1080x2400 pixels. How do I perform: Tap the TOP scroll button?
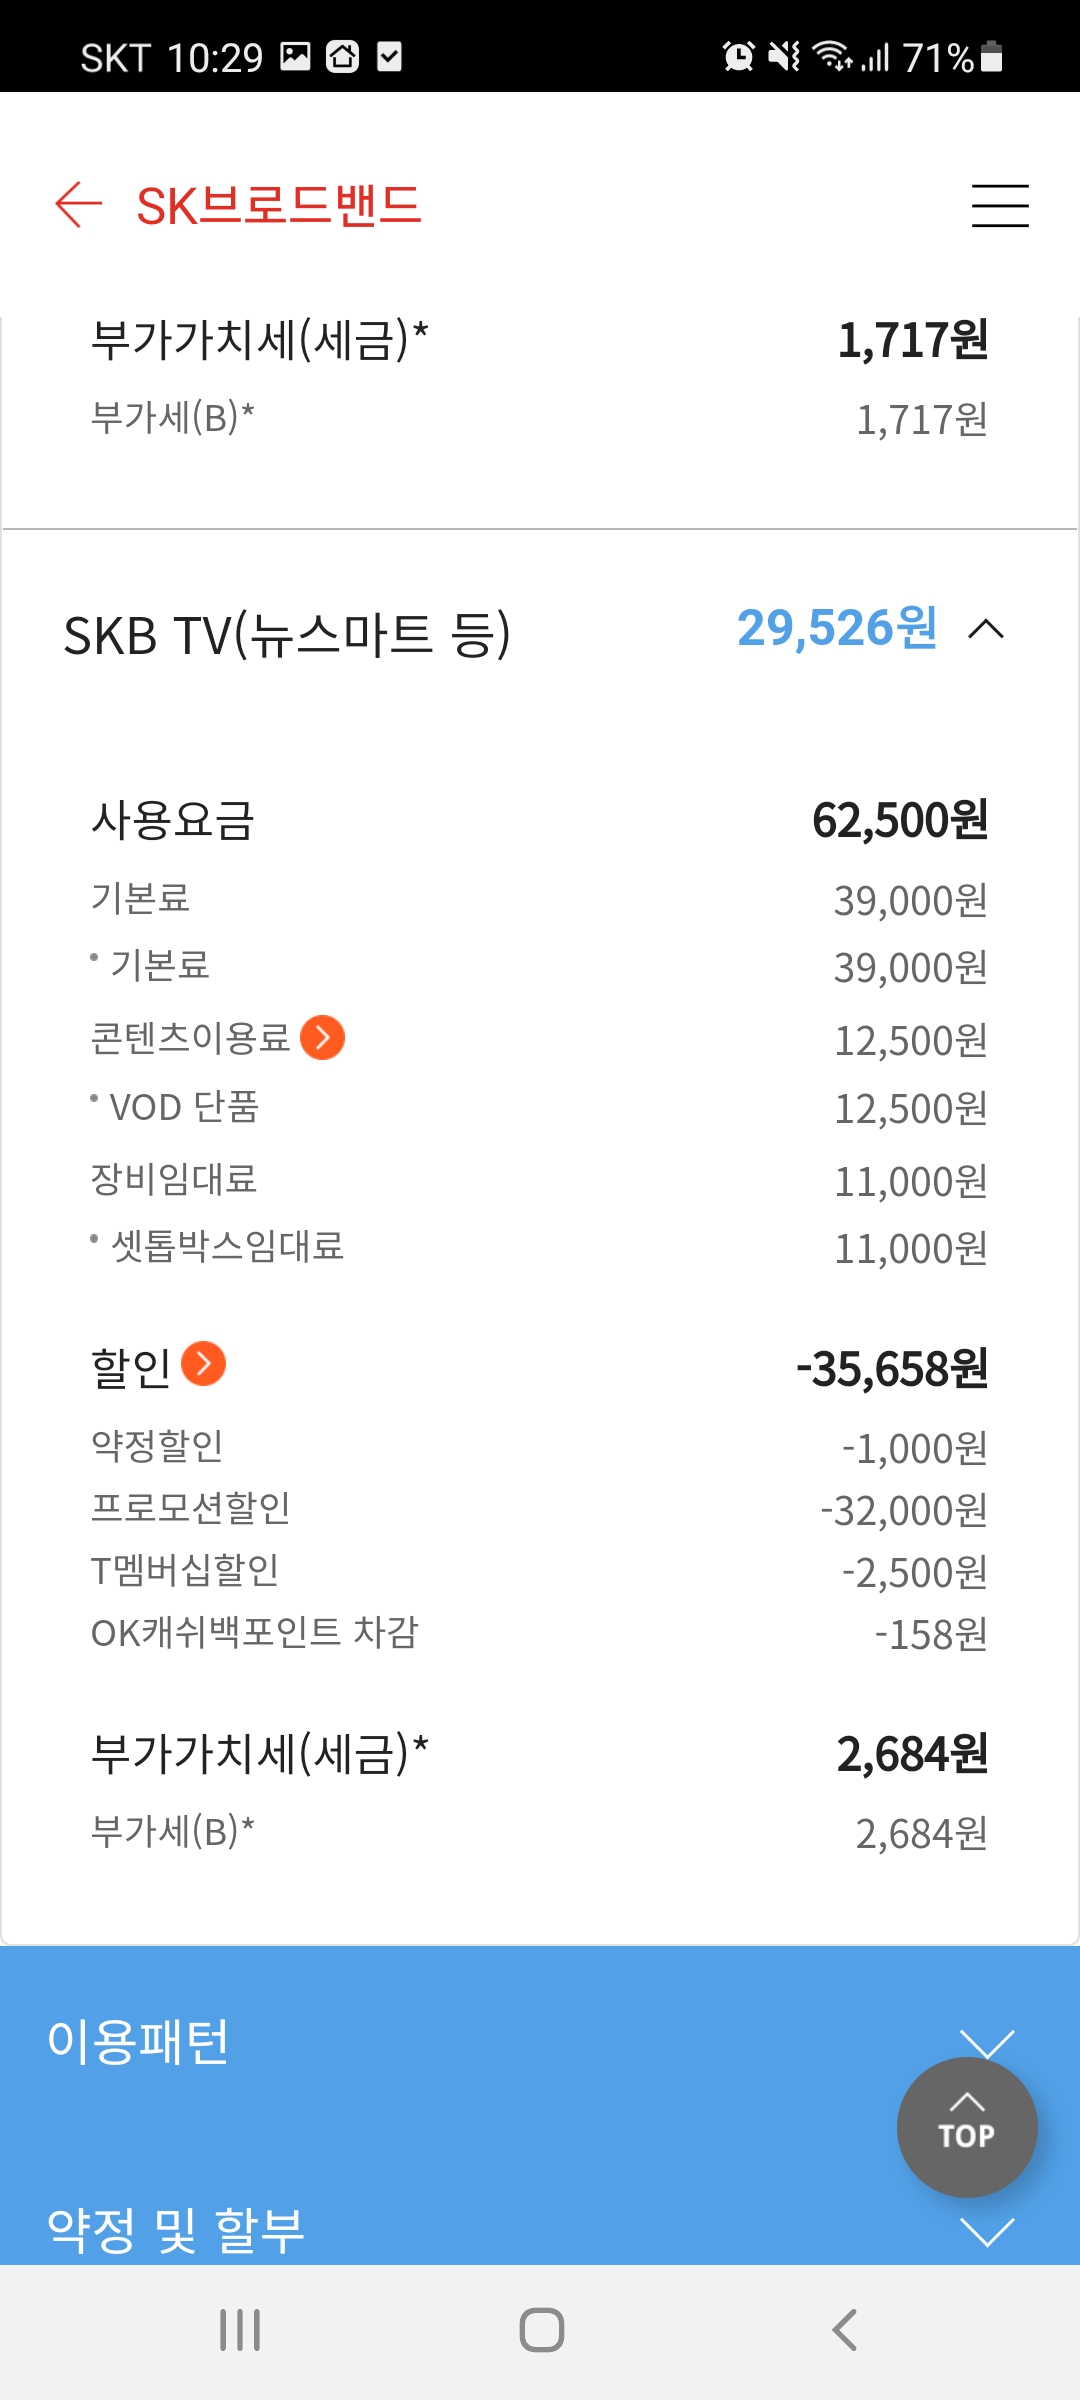pos(966,2126)
